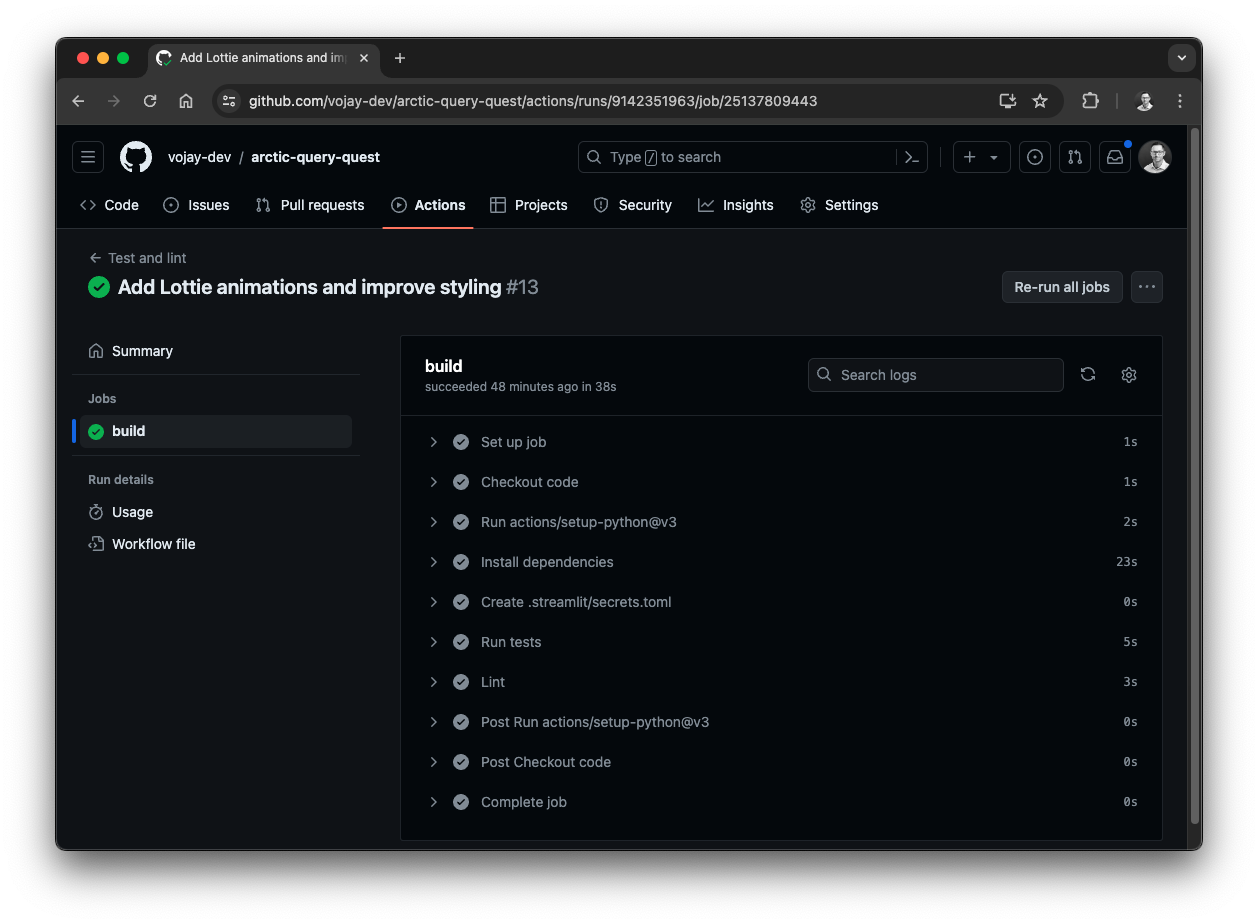Go to GitHub homepage via Octocat logo
The width and height of the screenshot is (1258, 924).
[x=136, y=157]
